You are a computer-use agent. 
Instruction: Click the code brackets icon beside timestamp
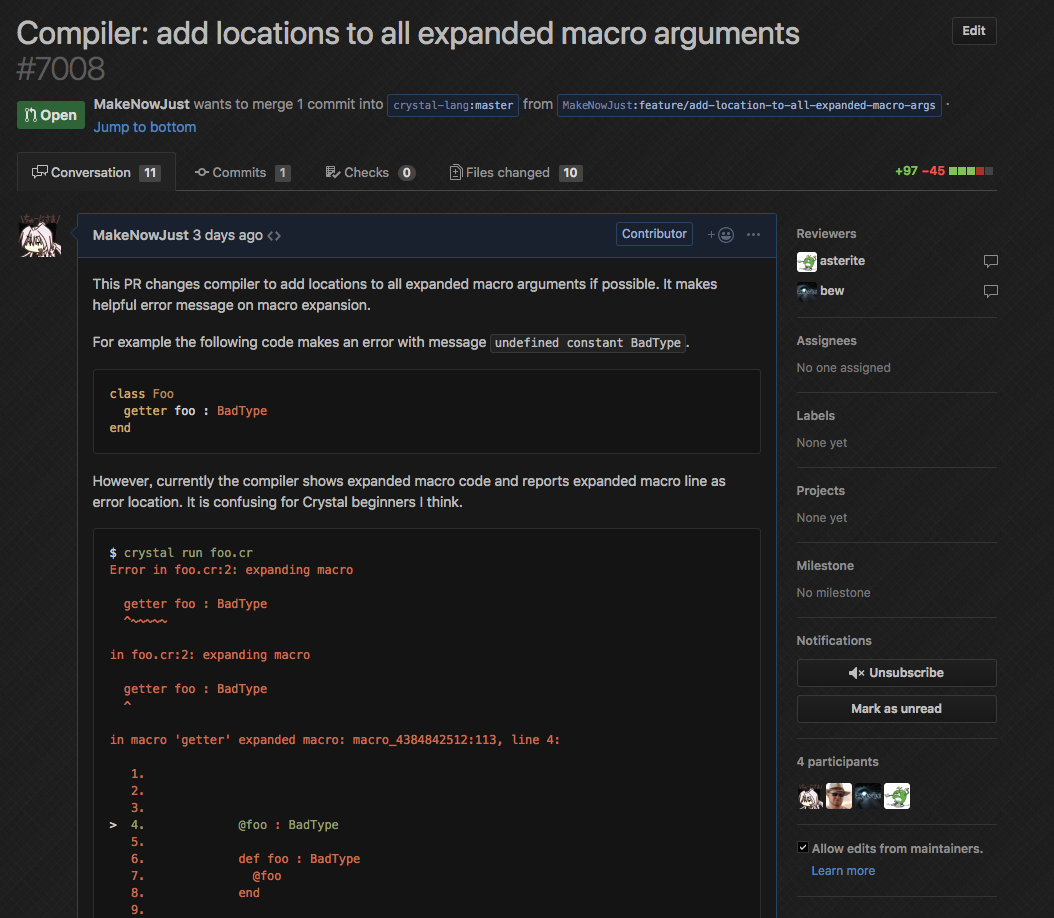[x=274, y=236]
